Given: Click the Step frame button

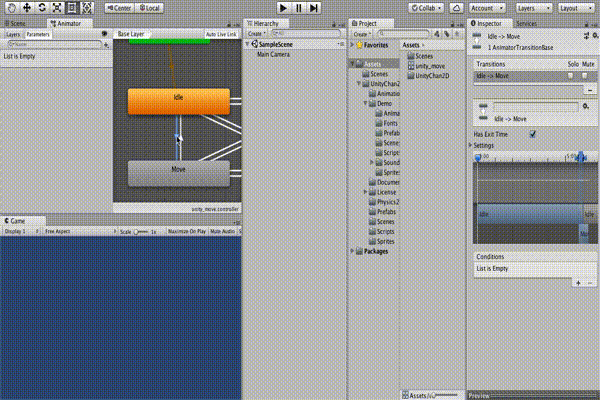Looking at the screenshot, I should tap(314, 7).
